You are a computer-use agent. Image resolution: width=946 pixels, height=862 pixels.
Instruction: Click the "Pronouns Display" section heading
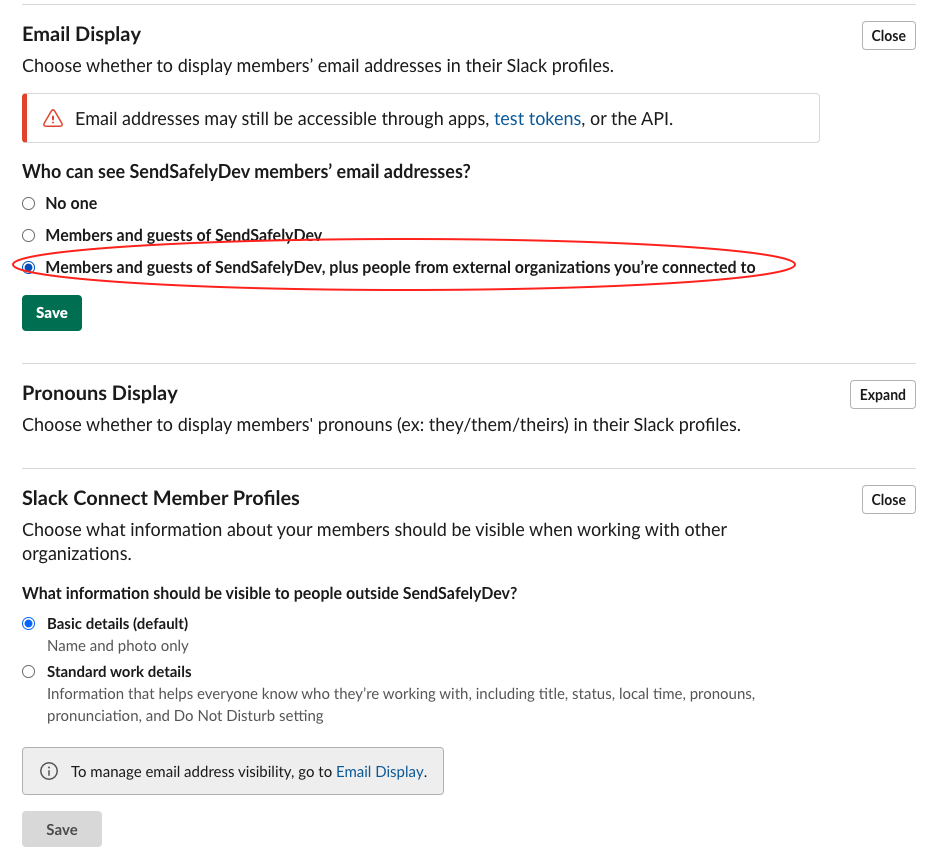[x=100, y=394]
